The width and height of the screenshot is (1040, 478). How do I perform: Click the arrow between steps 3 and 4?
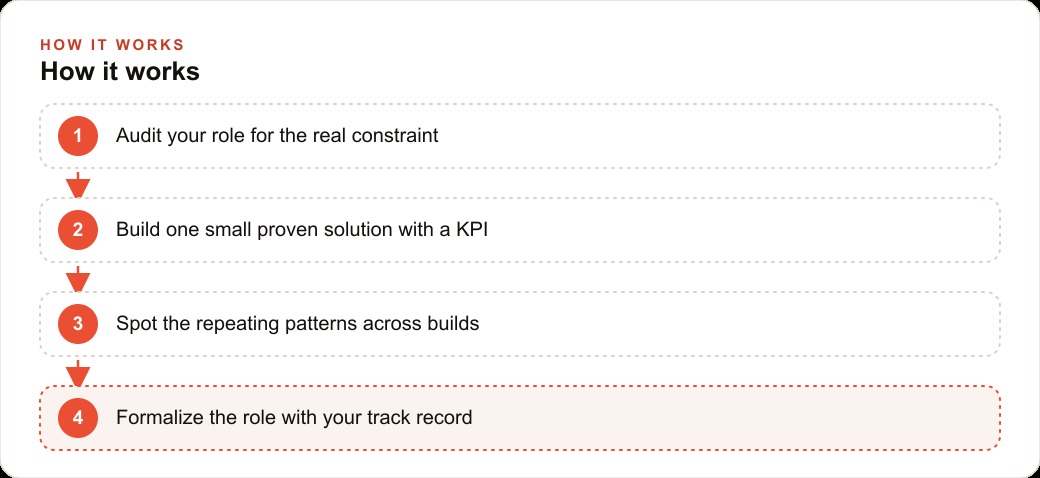[78, 373]
